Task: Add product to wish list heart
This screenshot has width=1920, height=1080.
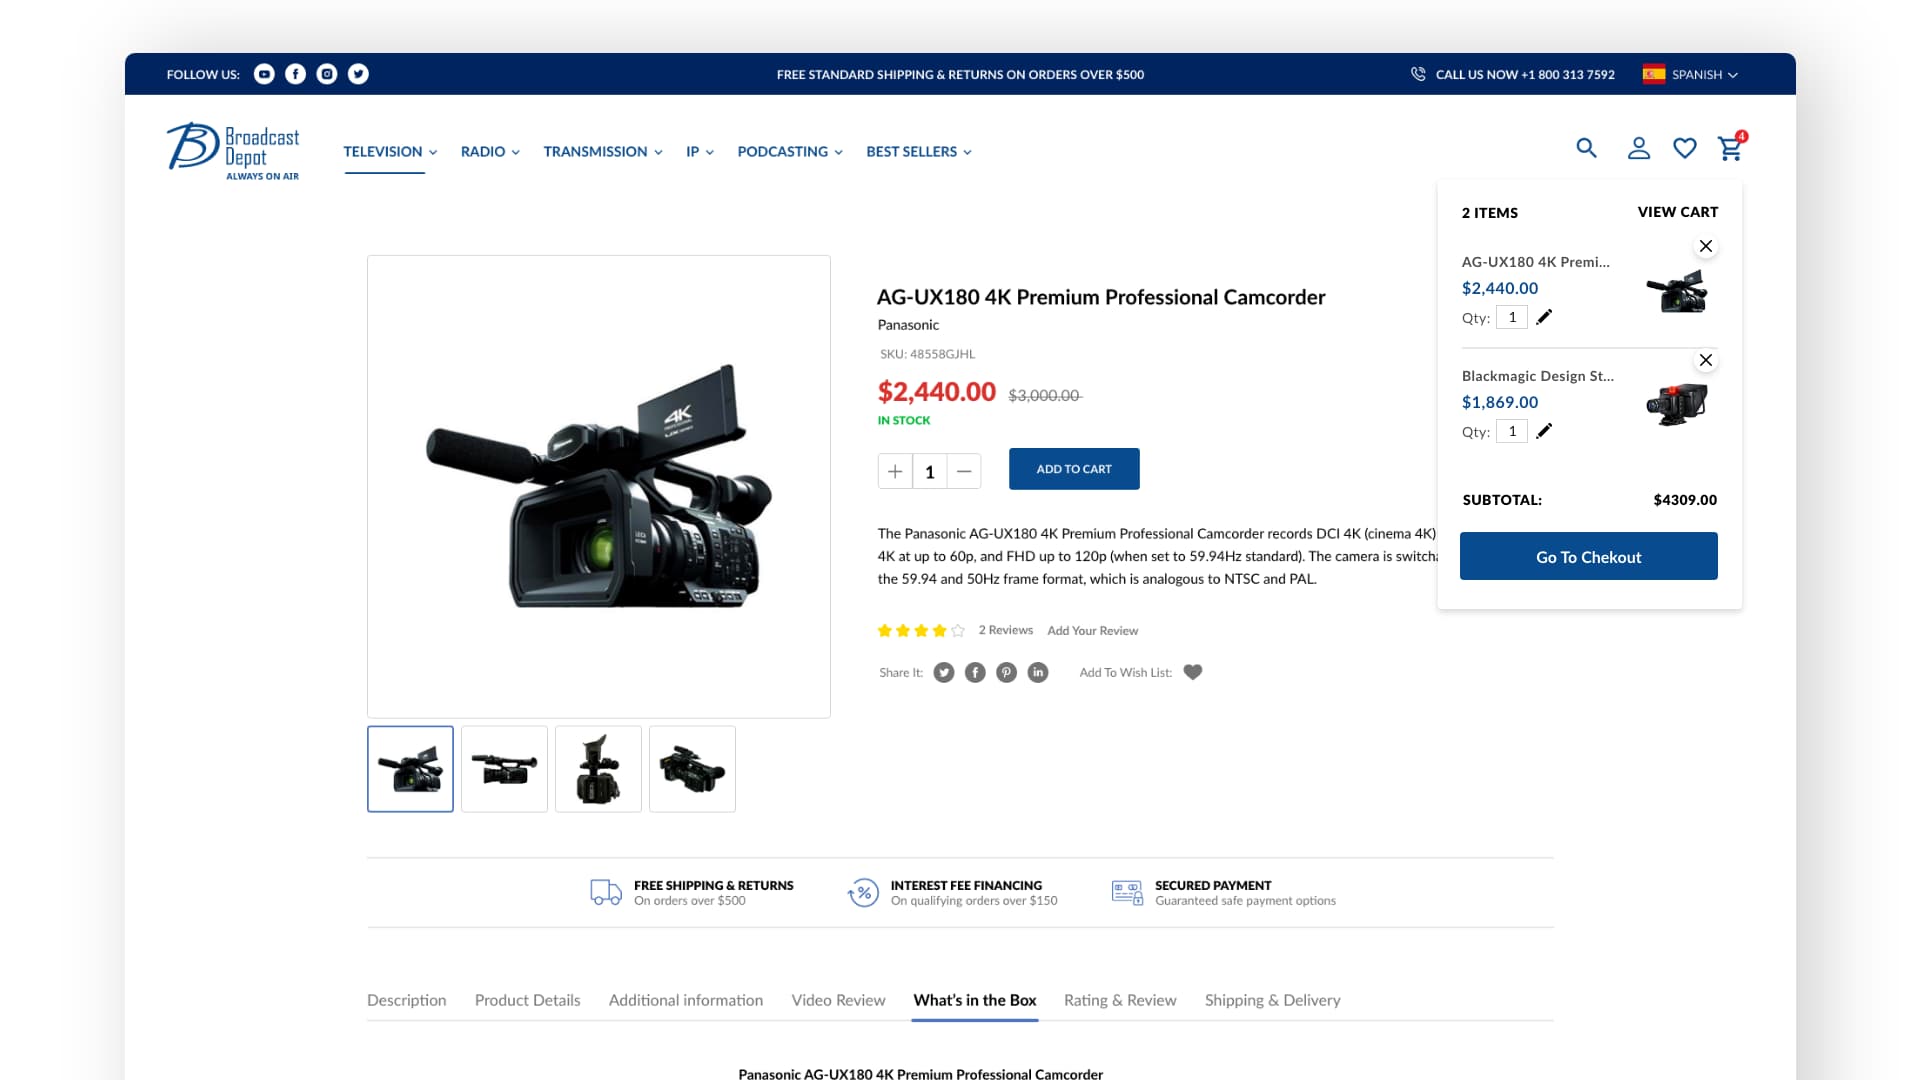Action: (1193, 672)
